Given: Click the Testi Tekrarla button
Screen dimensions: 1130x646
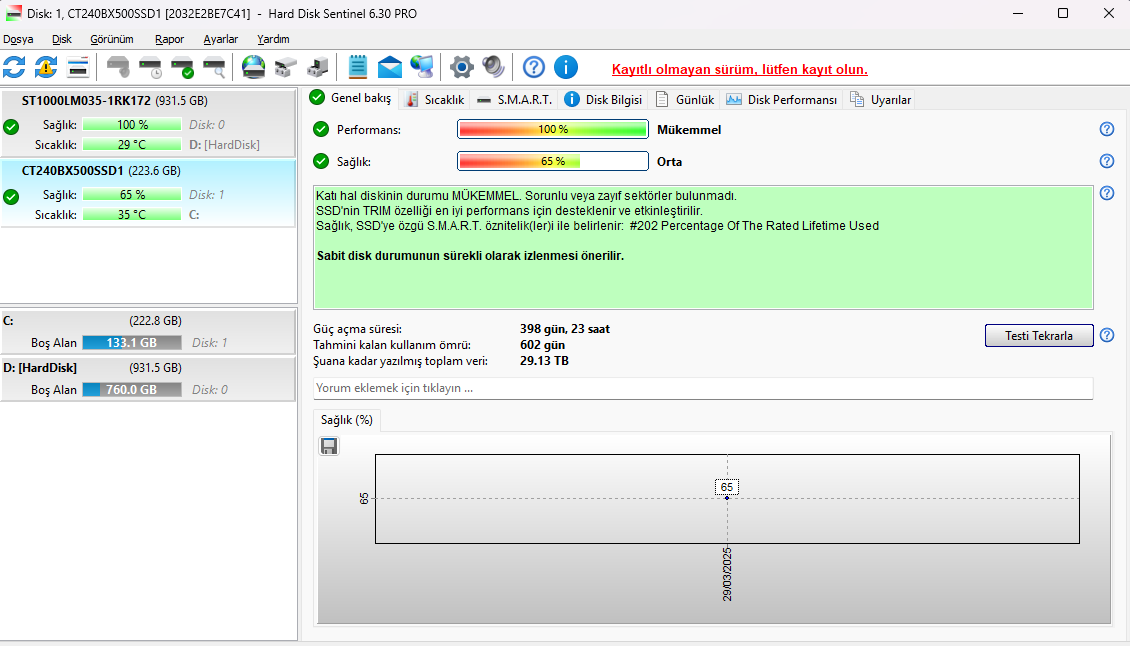Looking at the screenshot, I should click(x=1038, y=335).
